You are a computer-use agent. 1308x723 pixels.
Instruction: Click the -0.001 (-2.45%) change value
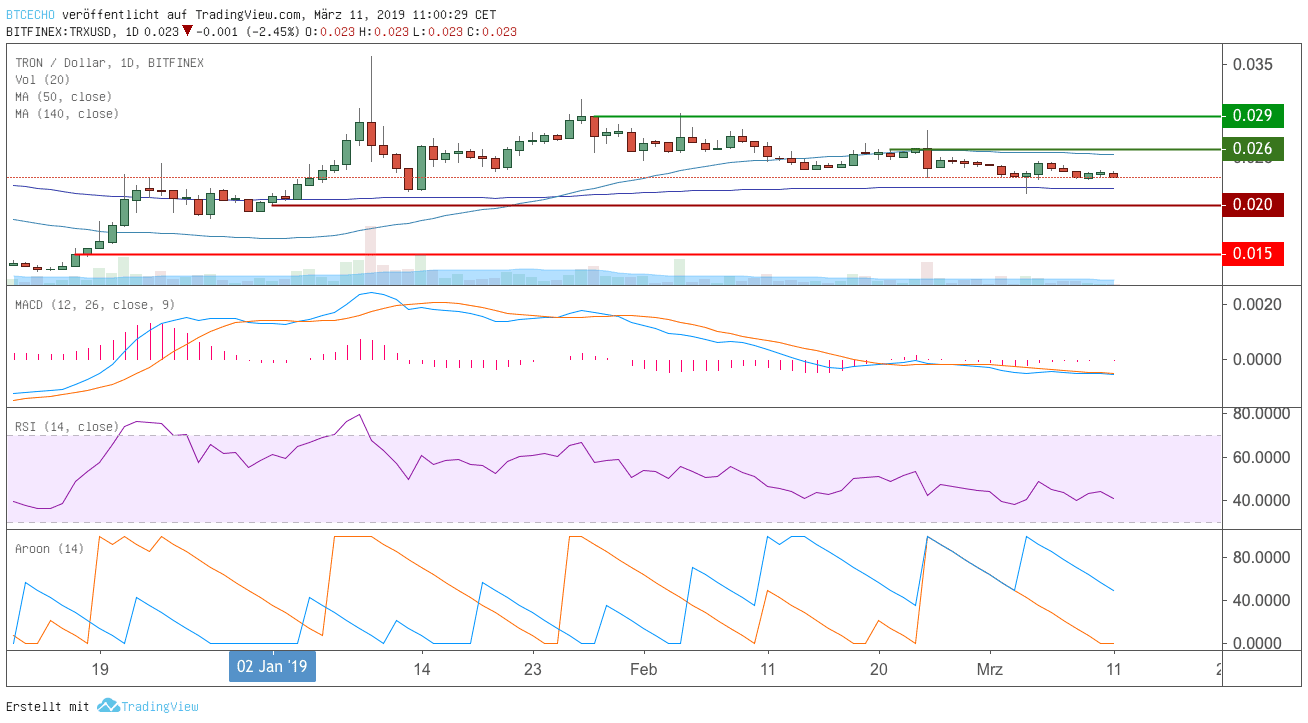tap(246, 32)
